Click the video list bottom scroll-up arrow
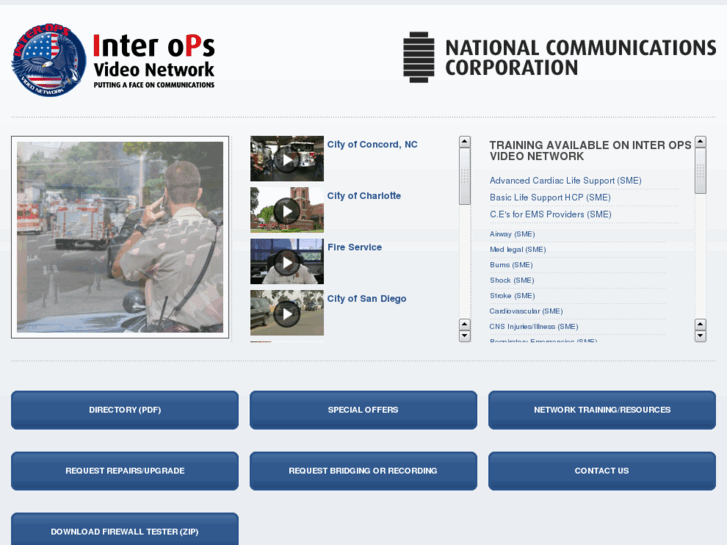The image size is (727, 545). tap(465, 324)
